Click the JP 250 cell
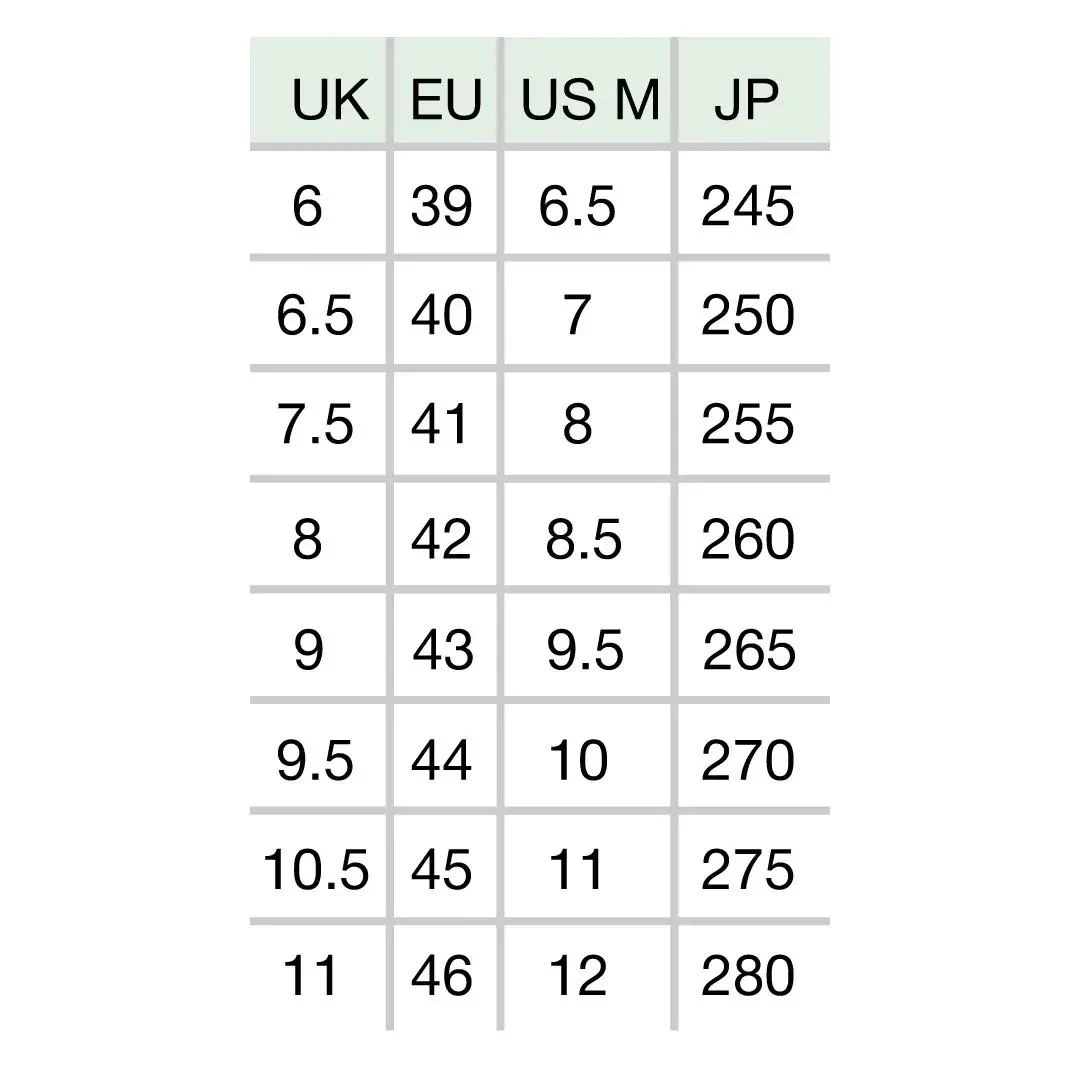 (747, 316)
